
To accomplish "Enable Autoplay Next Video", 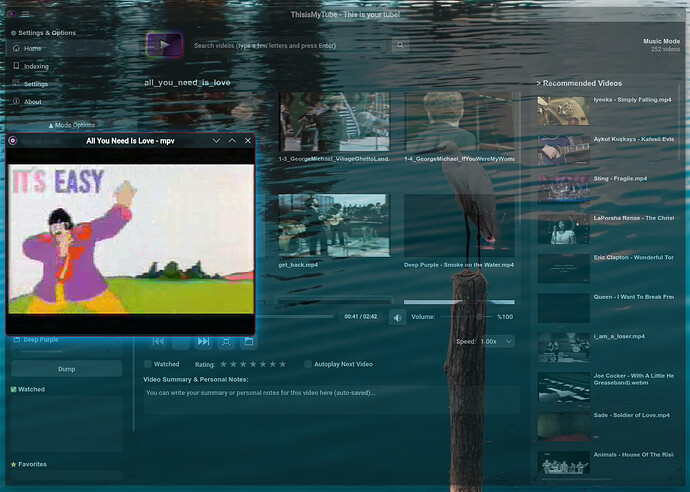I will 308,364.
